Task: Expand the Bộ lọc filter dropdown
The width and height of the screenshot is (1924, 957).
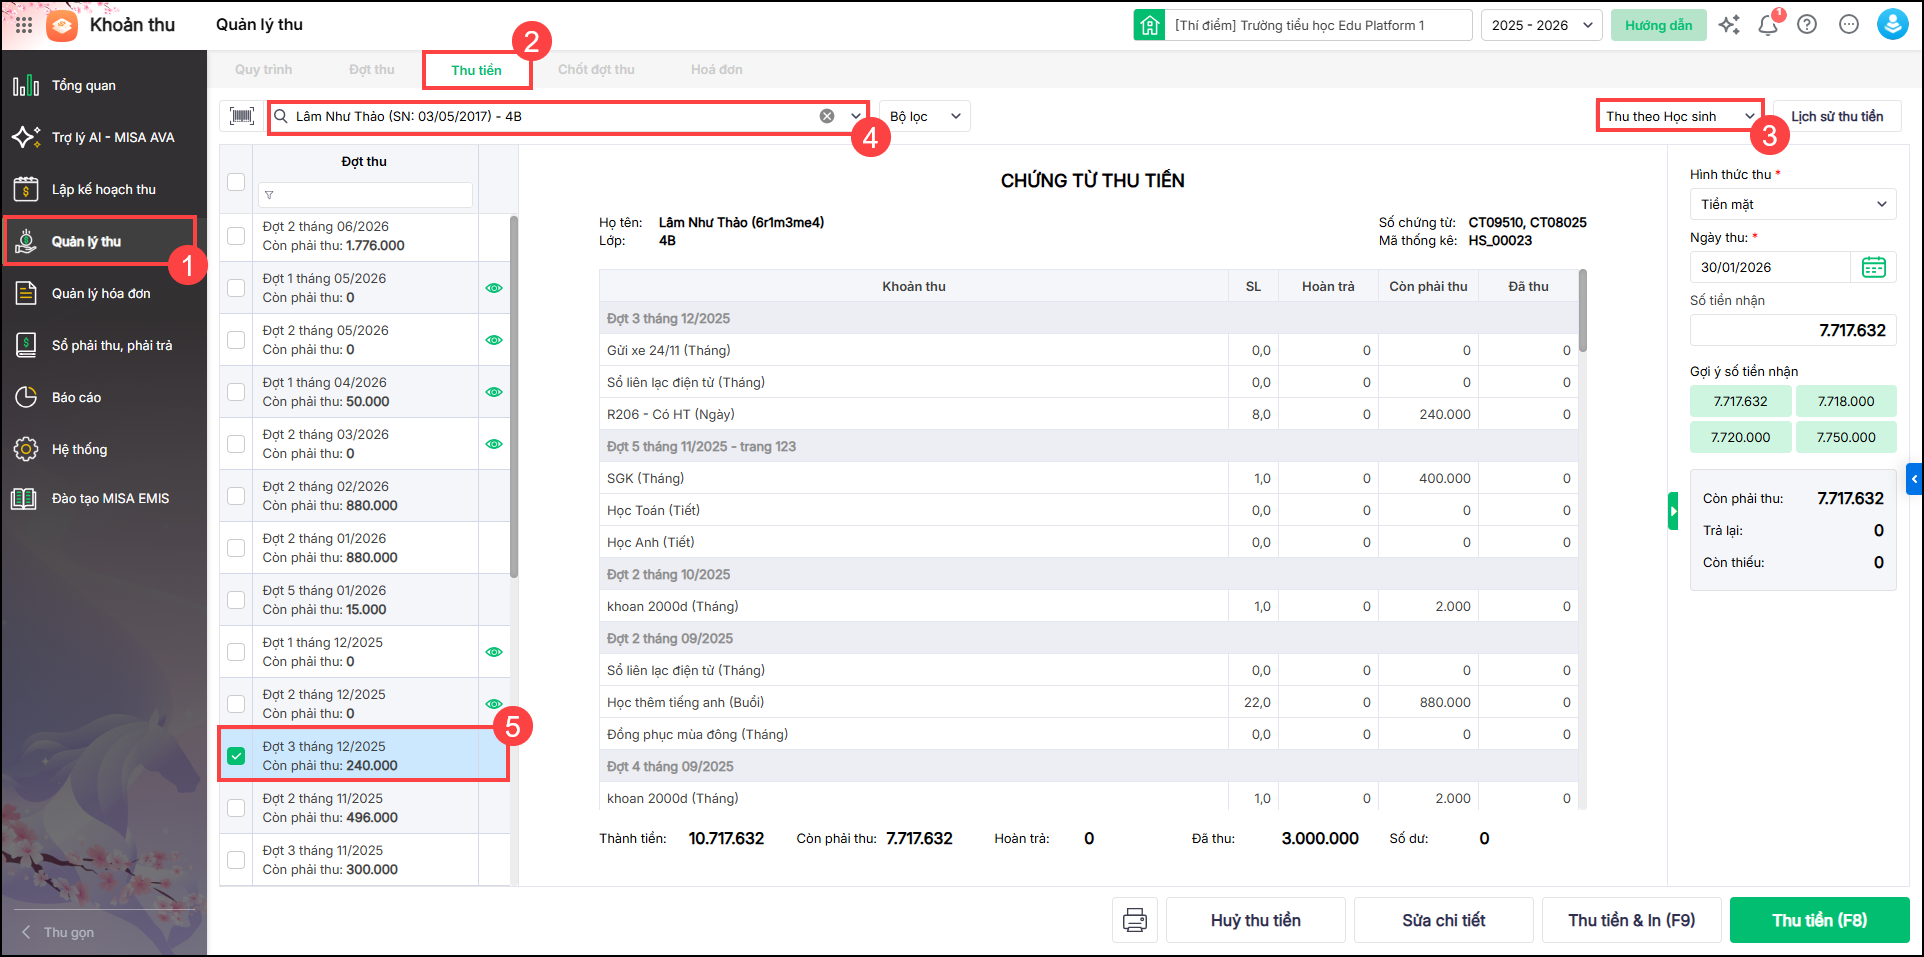Action: pyautogui.click(x=924, y=116)
